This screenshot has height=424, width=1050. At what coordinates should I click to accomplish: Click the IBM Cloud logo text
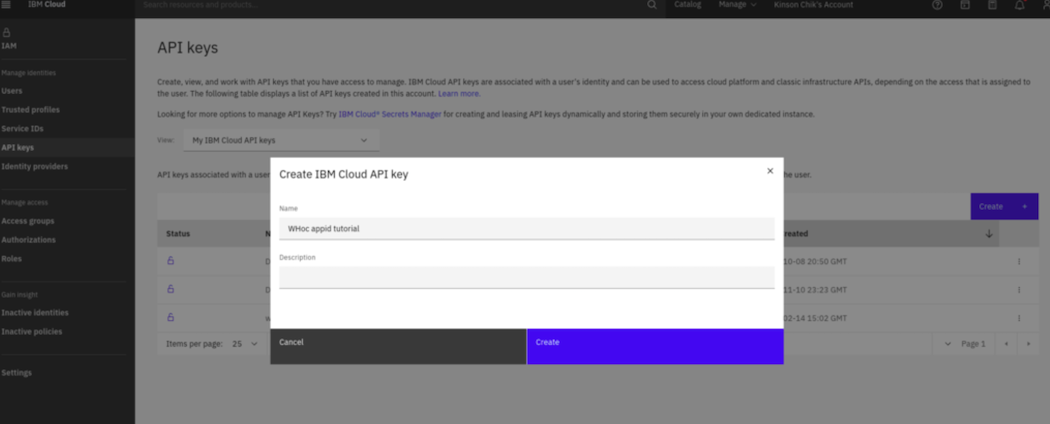click(x=47, y=5)
